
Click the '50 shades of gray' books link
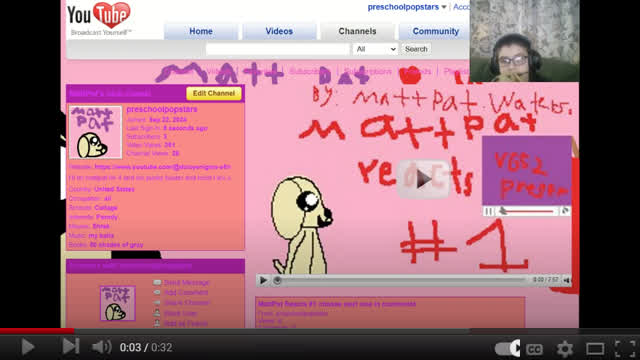pos(116,245)
